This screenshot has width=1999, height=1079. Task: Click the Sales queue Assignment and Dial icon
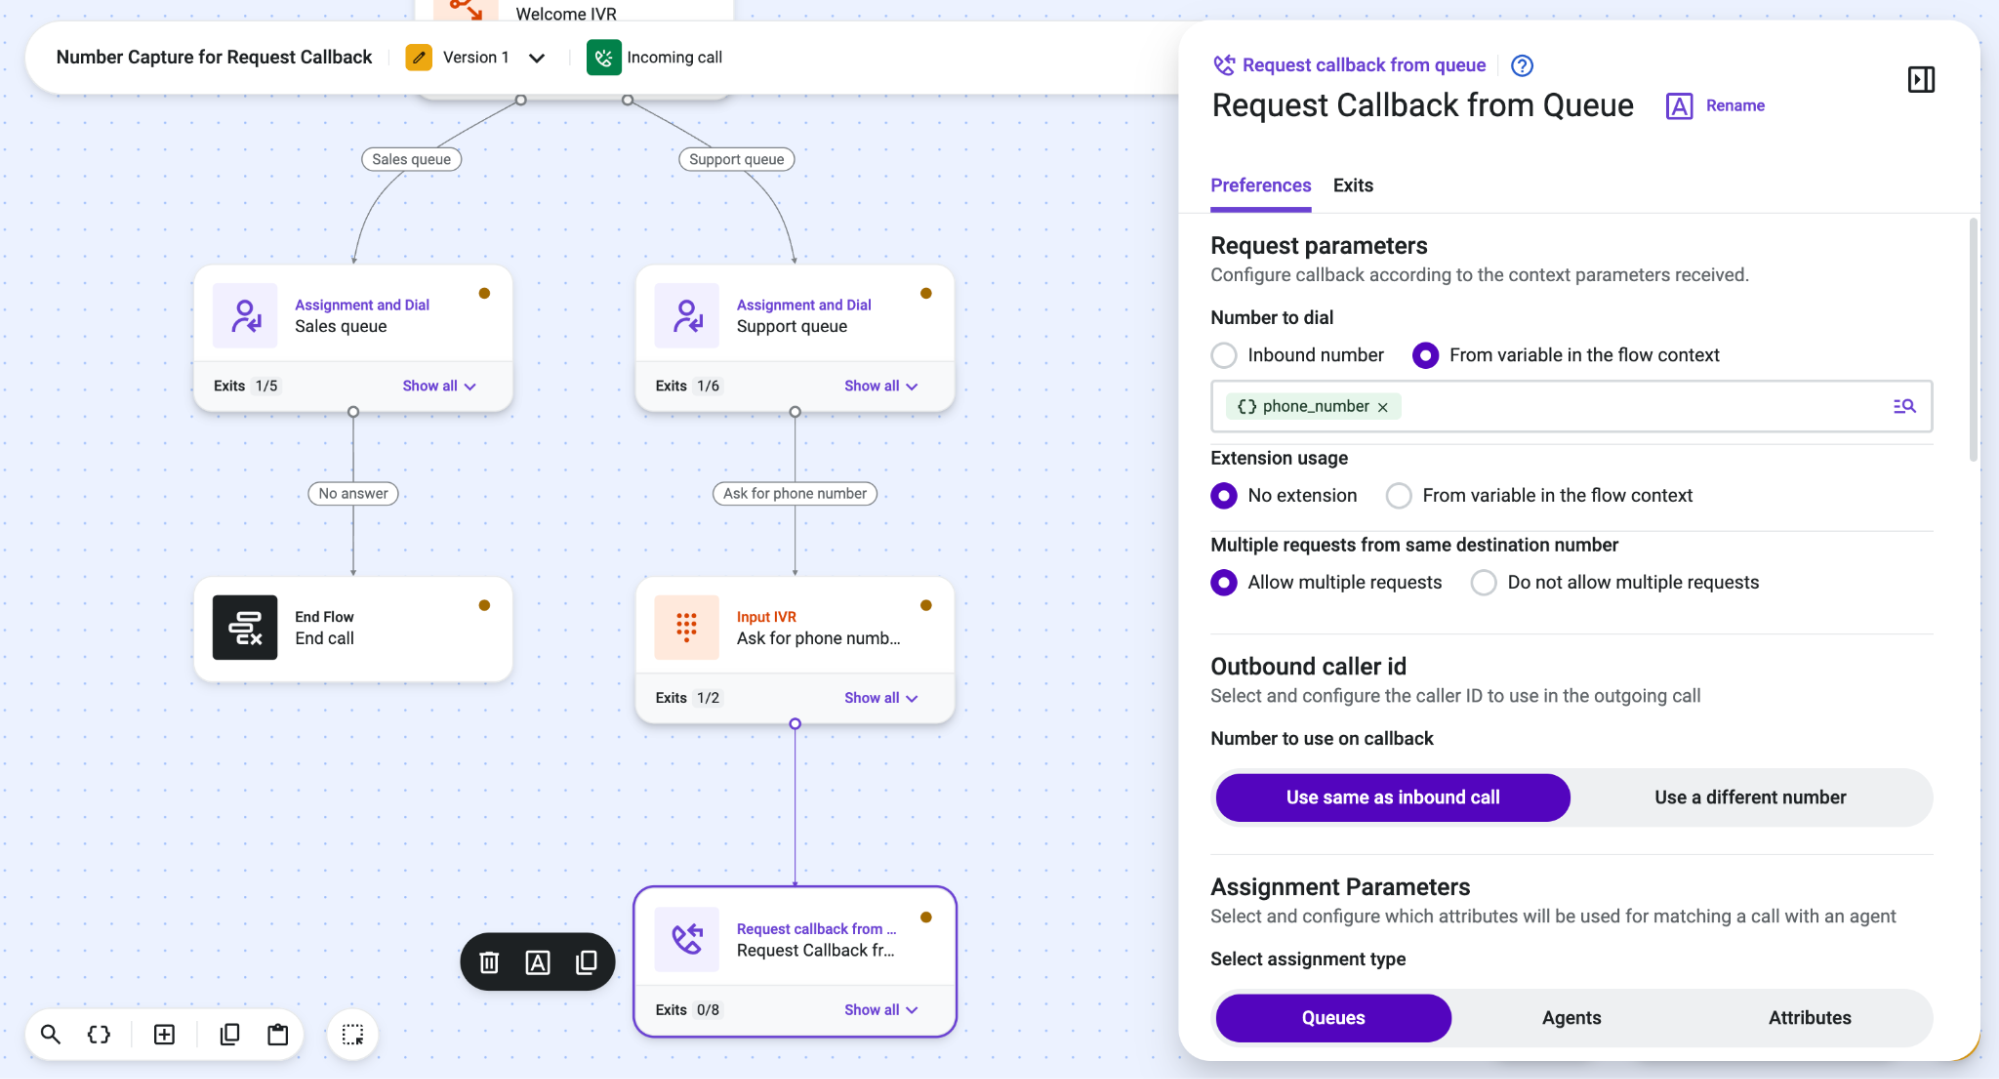245,315
